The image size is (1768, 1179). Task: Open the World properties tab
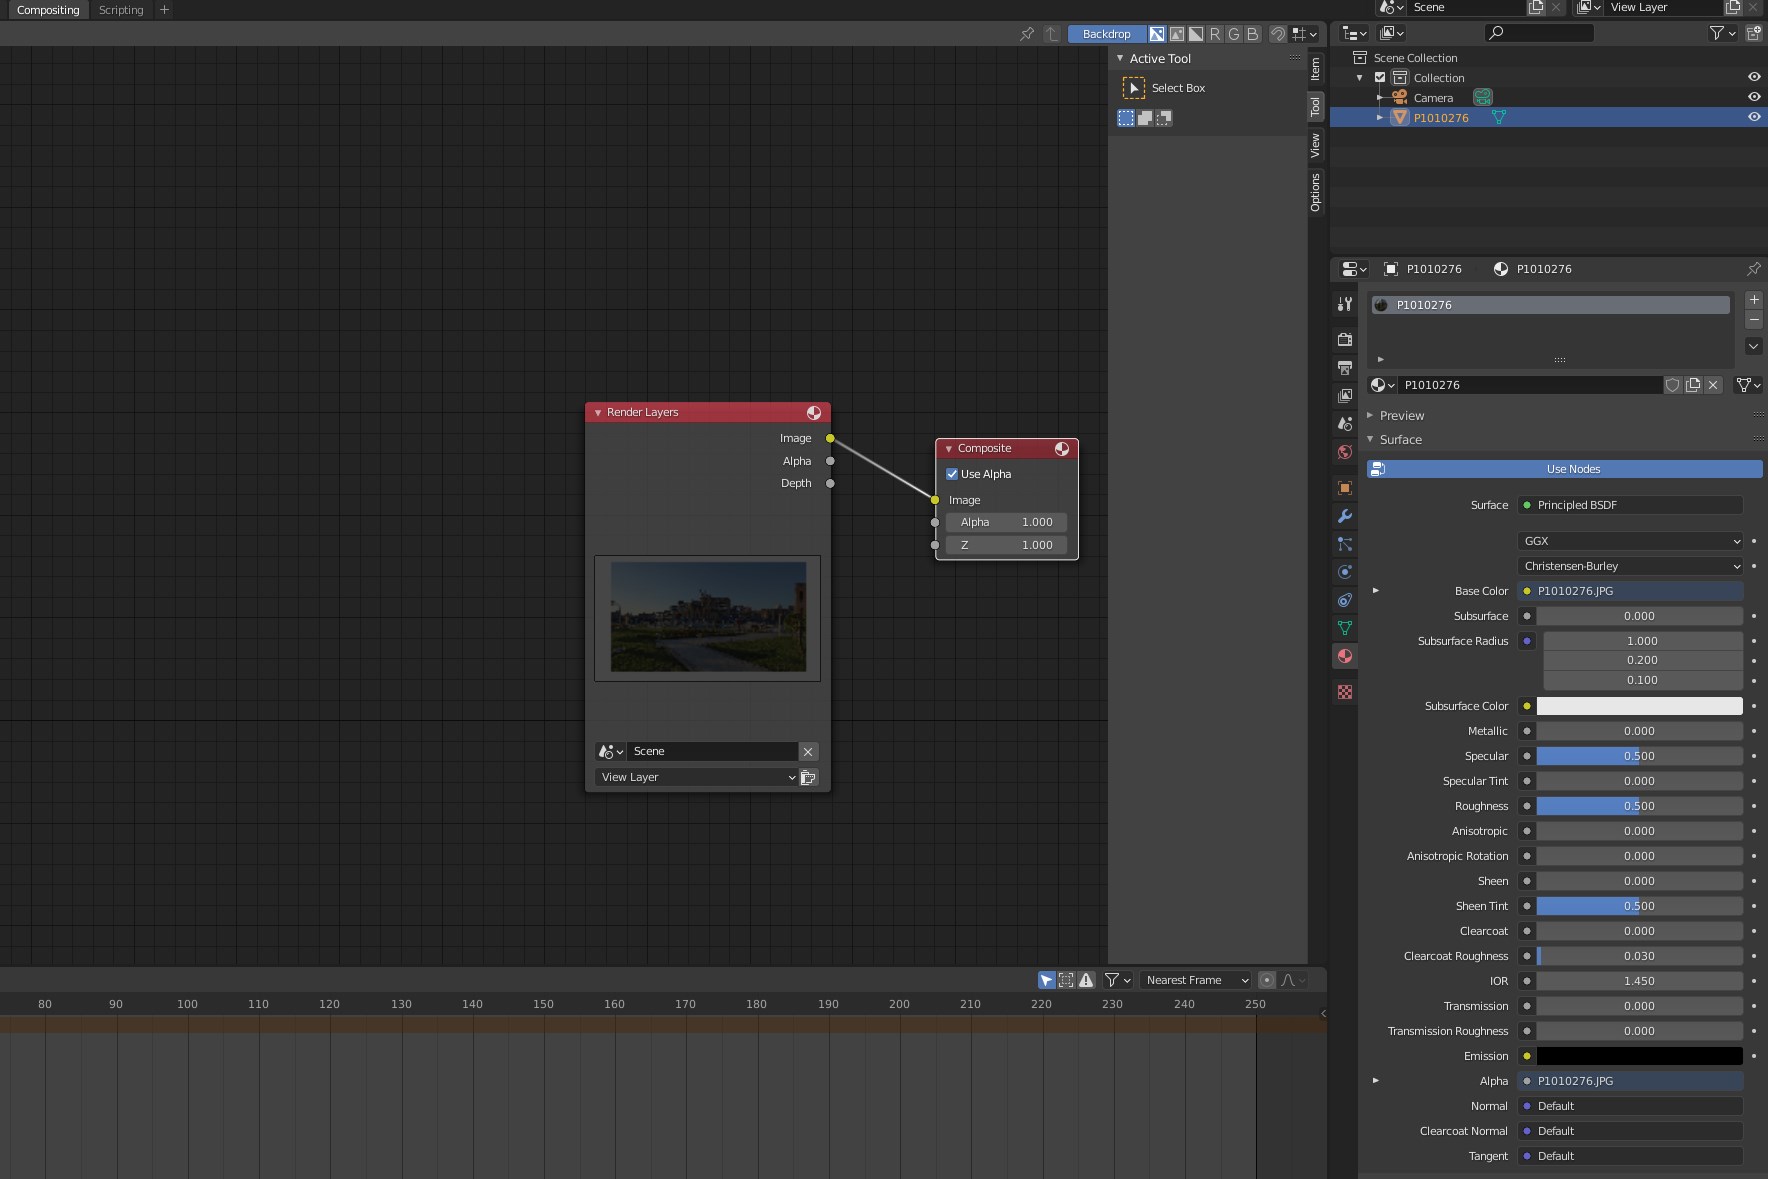(1345, 452)
